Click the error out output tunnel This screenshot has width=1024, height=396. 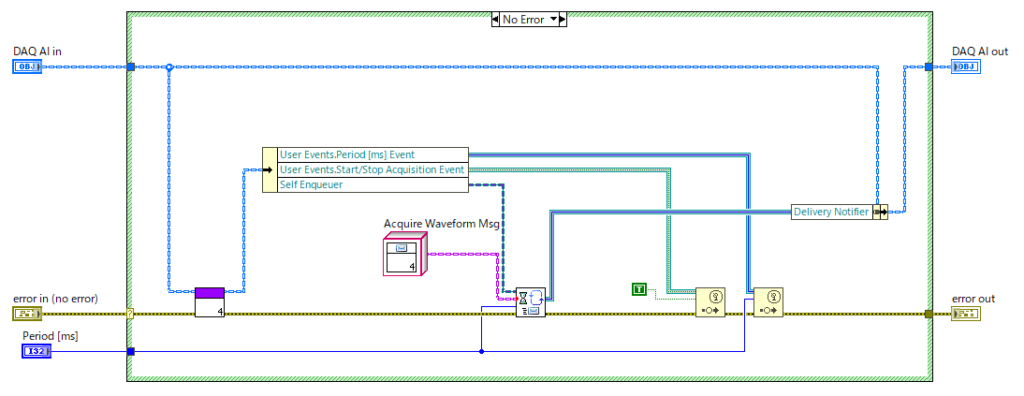[x=929, y=314]
